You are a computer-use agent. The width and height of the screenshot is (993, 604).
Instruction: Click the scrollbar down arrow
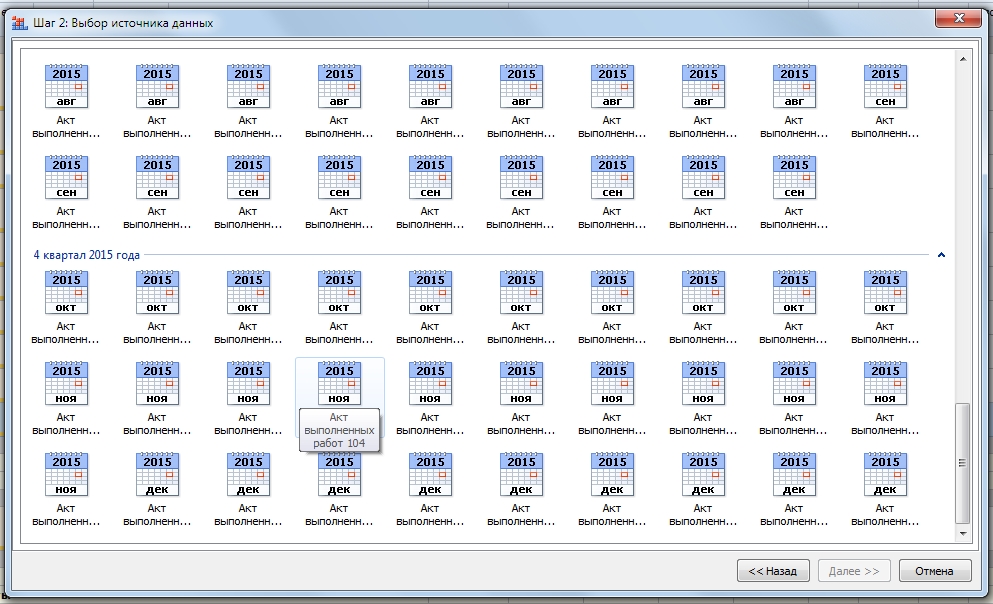(x=963, y=534)
